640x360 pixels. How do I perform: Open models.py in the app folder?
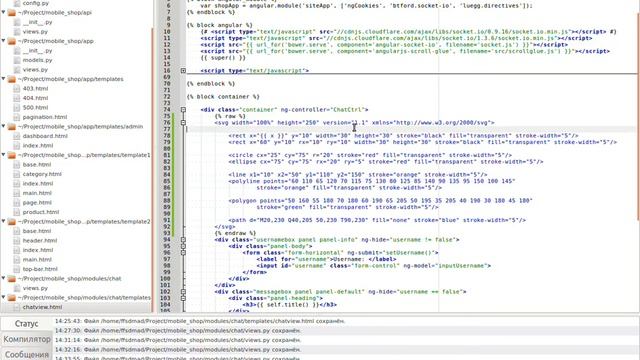coord(38,60)
